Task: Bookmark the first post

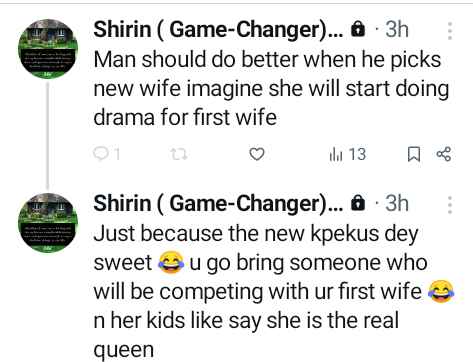Action: click(x=414, y=155)
